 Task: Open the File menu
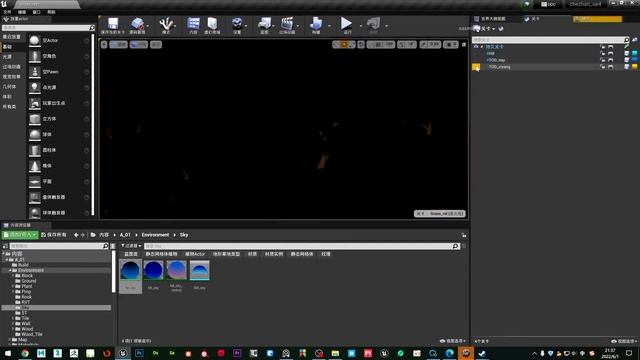pos(7,12)
